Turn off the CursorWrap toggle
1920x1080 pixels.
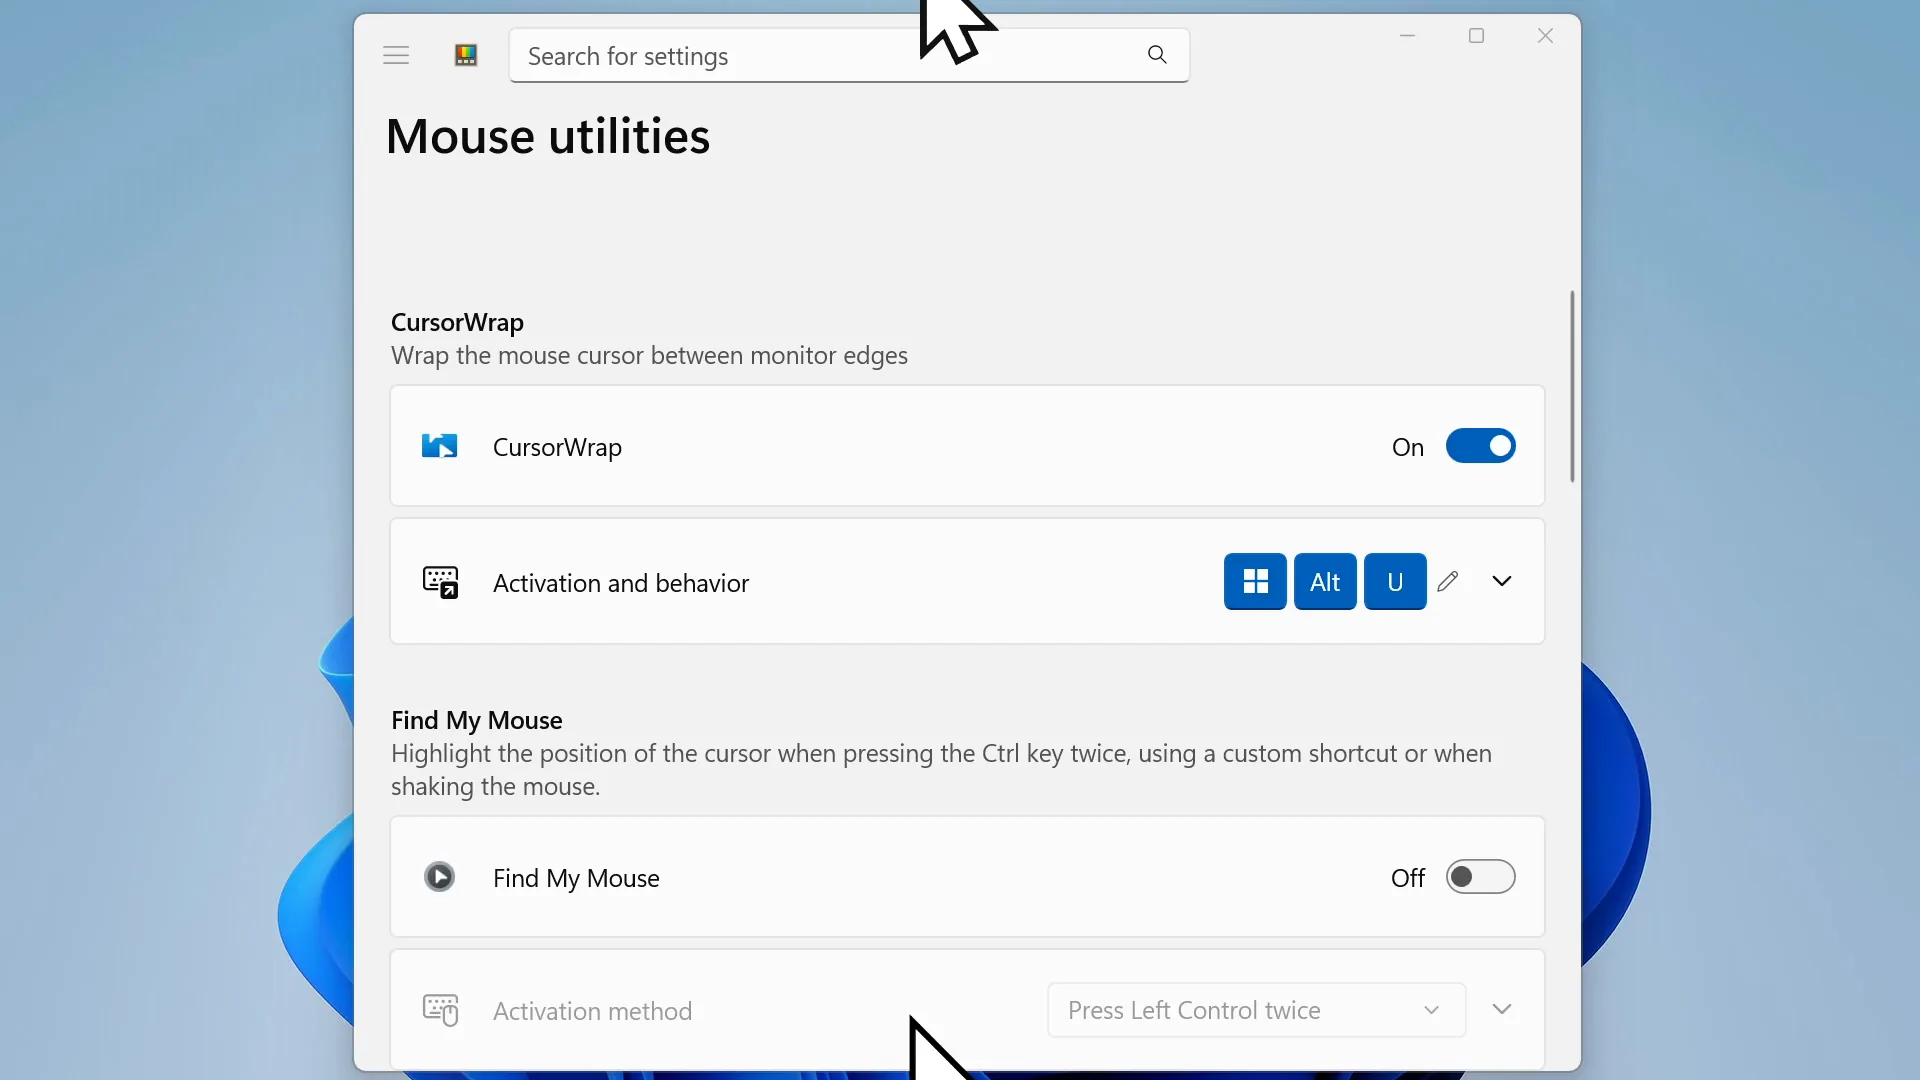[x=1480, y=446]
